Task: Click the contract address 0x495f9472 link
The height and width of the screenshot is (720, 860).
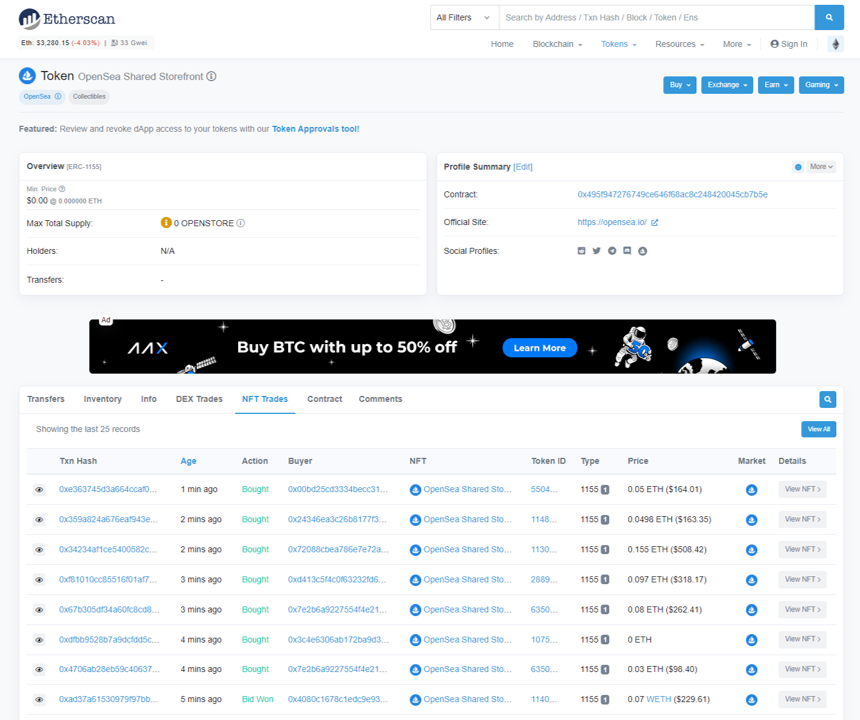Action: tap(672, 195)
